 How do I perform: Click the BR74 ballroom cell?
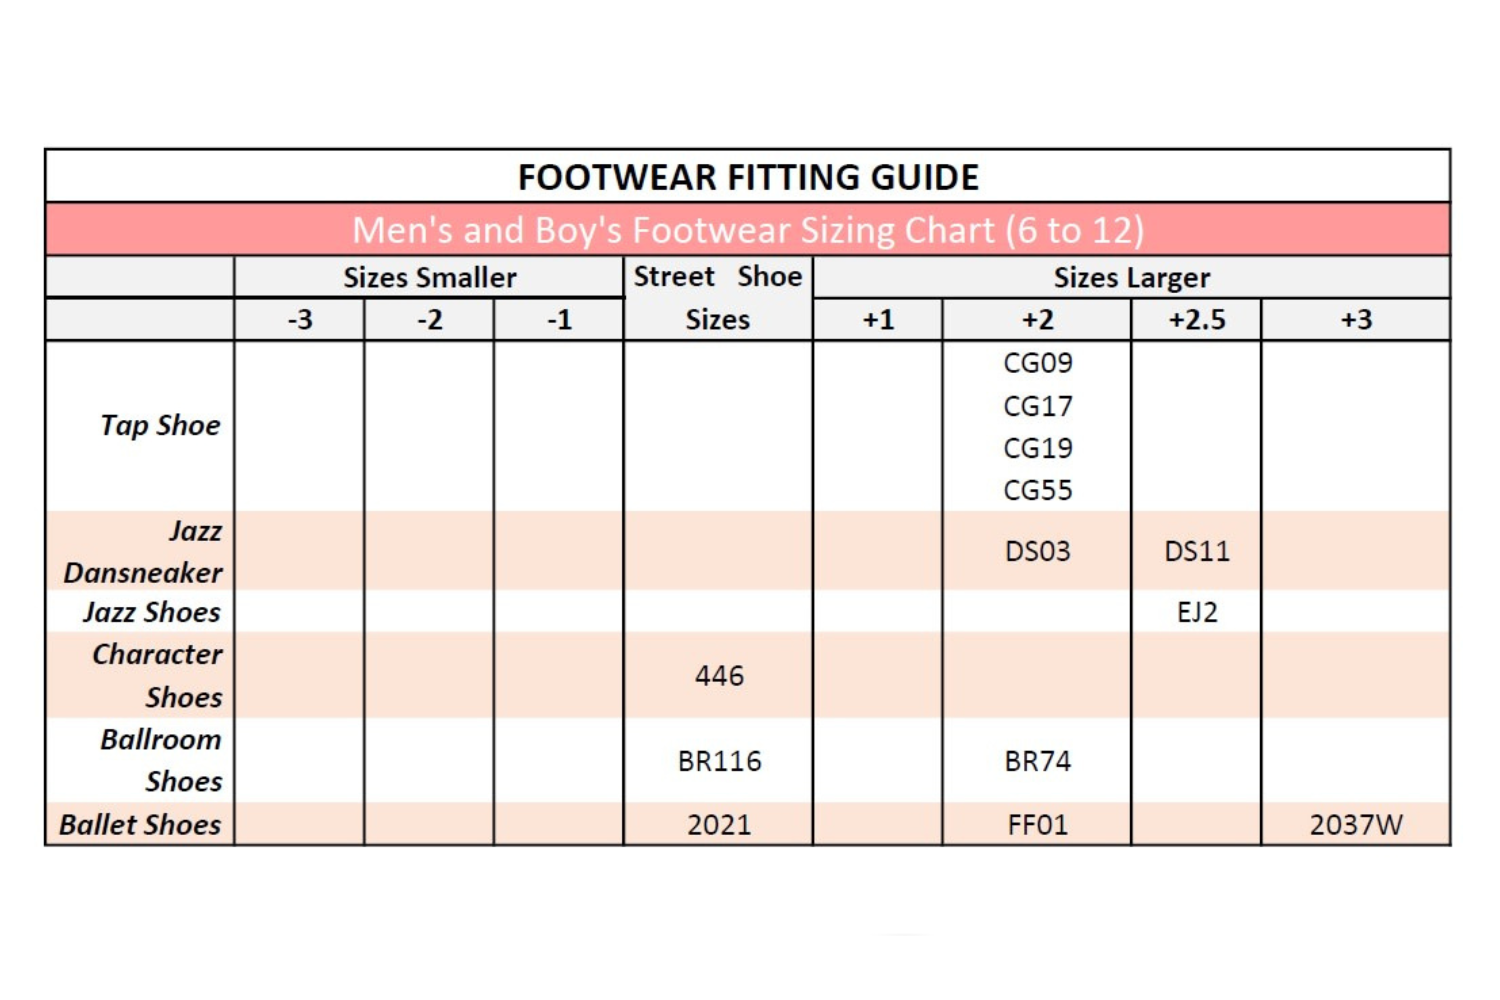[x=1038, y=762]
